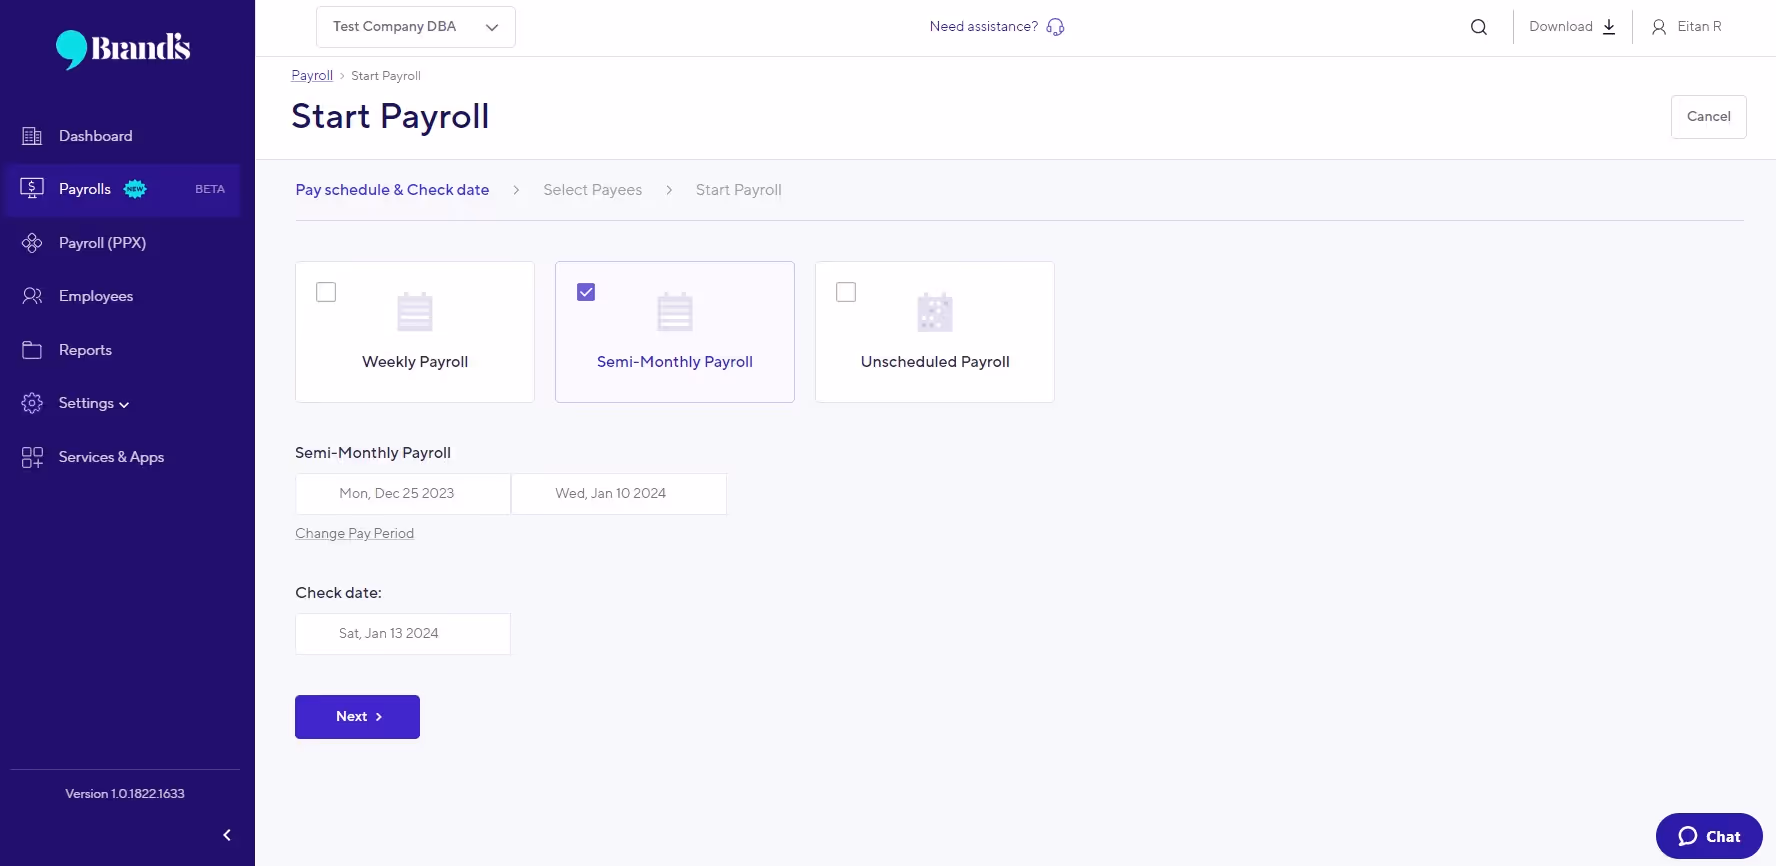Viewport: 1776px width, 866px height.
Task: Go to the Select Payees step
Action: pos(593,190)
